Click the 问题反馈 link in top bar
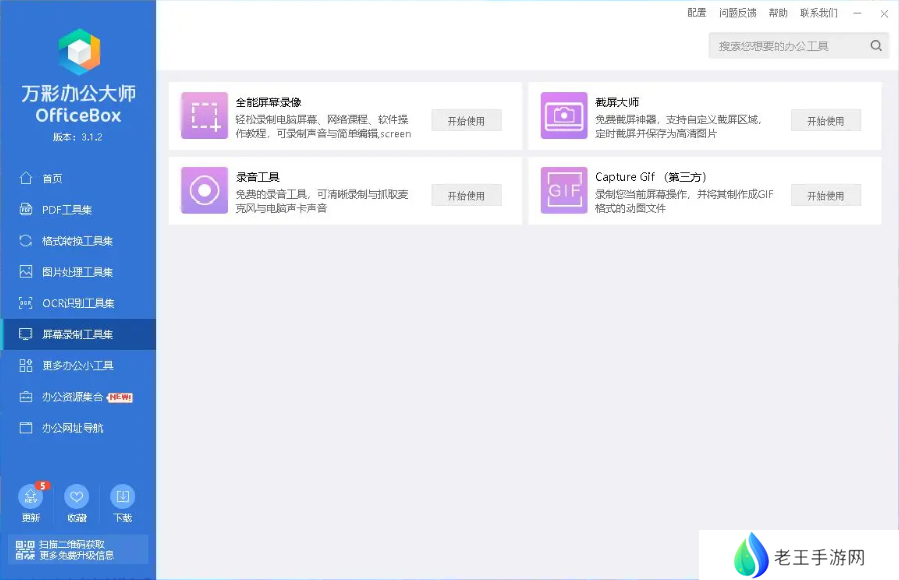899x580 pixels. coord(737,13)
